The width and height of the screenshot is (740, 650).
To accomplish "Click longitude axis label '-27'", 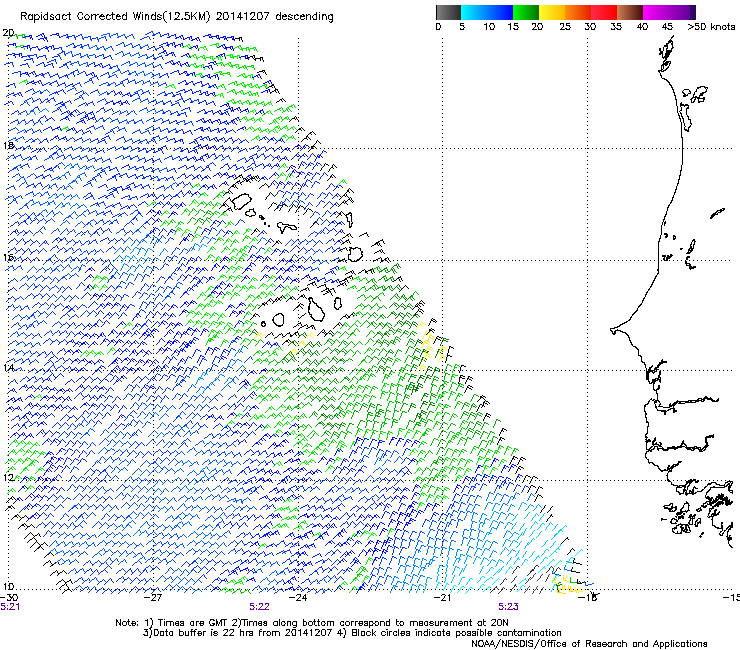I will pos(153,597).
